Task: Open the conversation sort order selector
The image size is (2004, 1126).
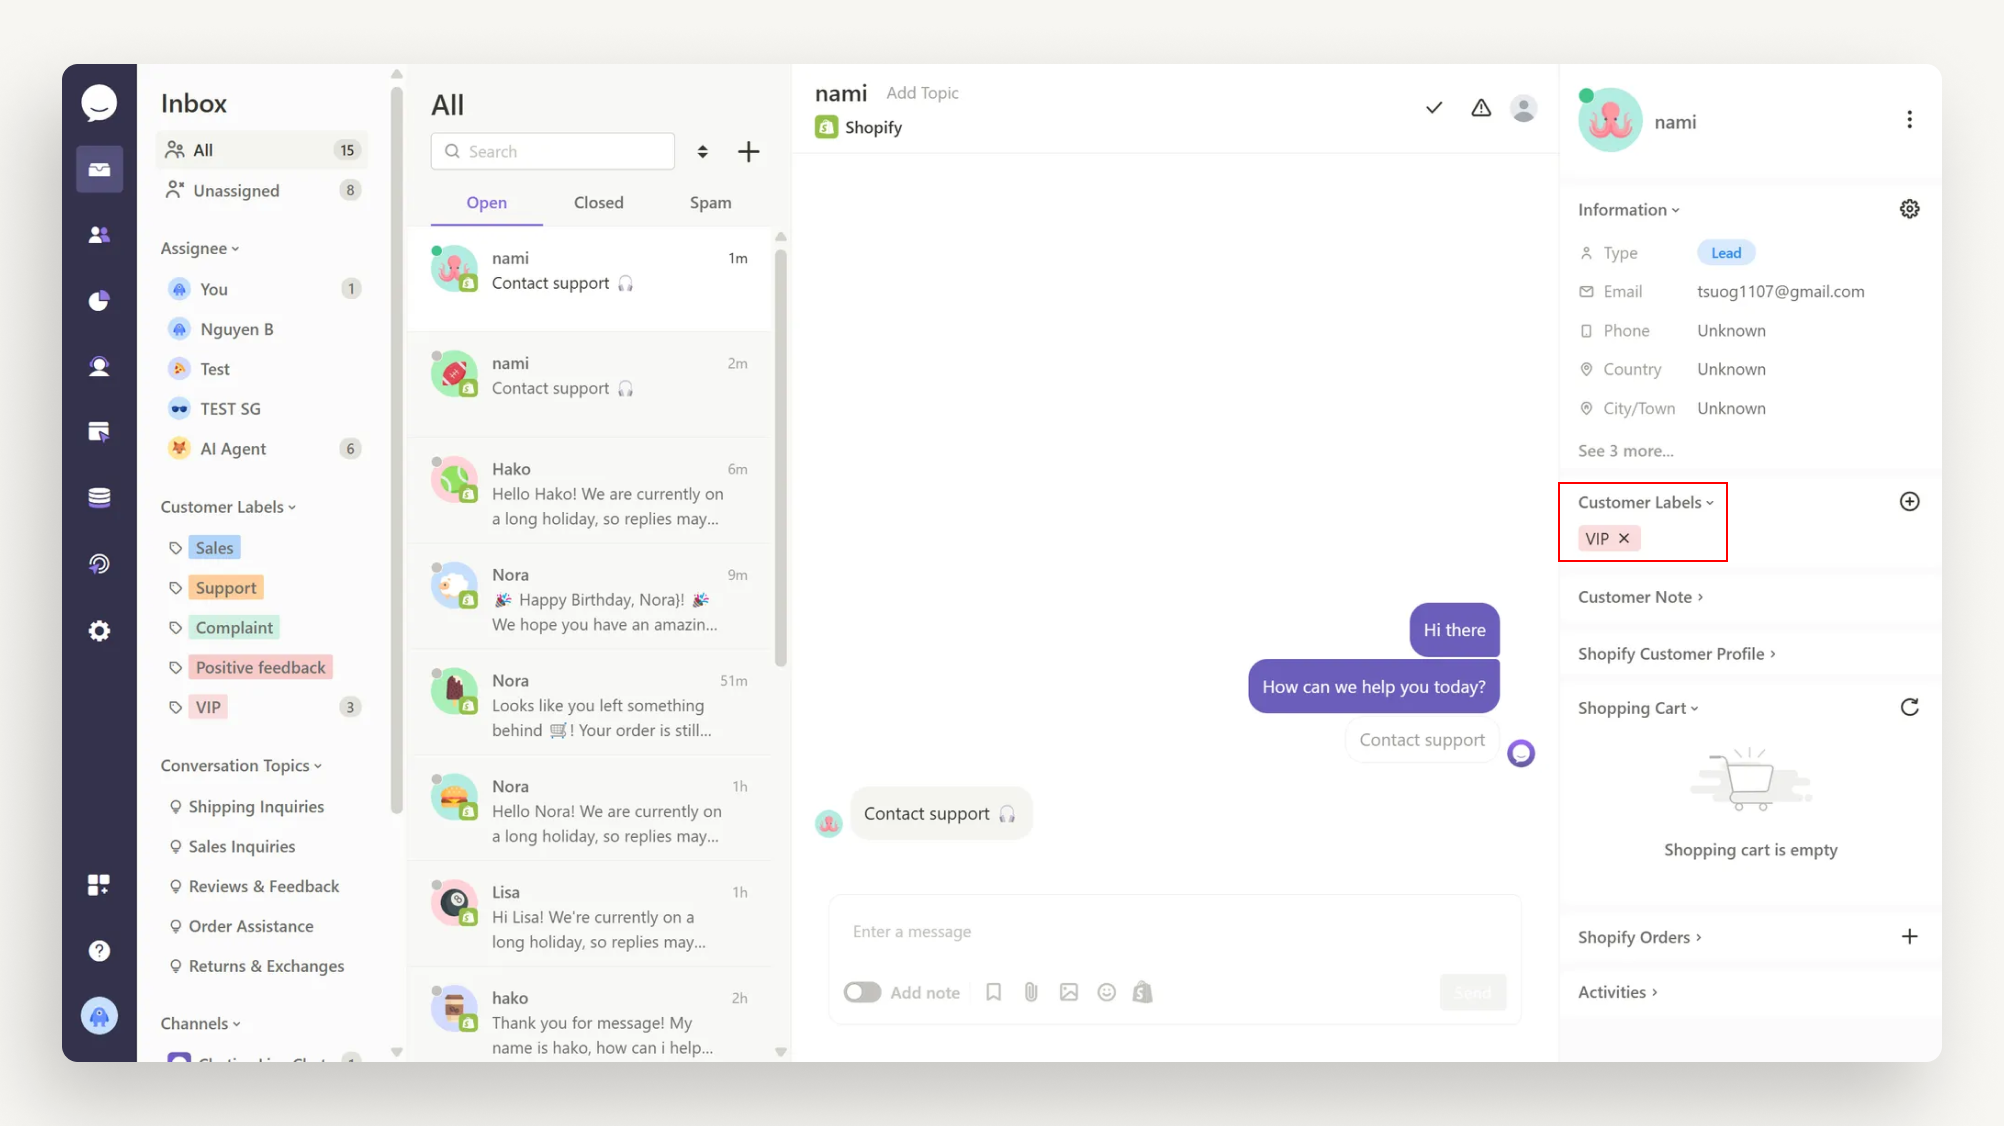Action: pos(703,152)
